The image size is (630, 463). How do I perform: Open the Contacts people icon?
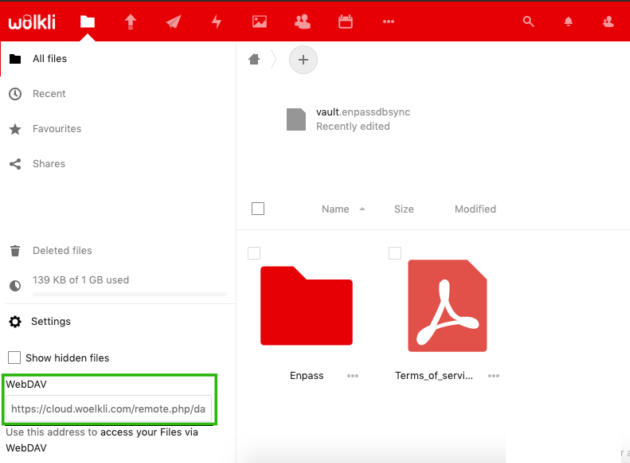[303, 22]
